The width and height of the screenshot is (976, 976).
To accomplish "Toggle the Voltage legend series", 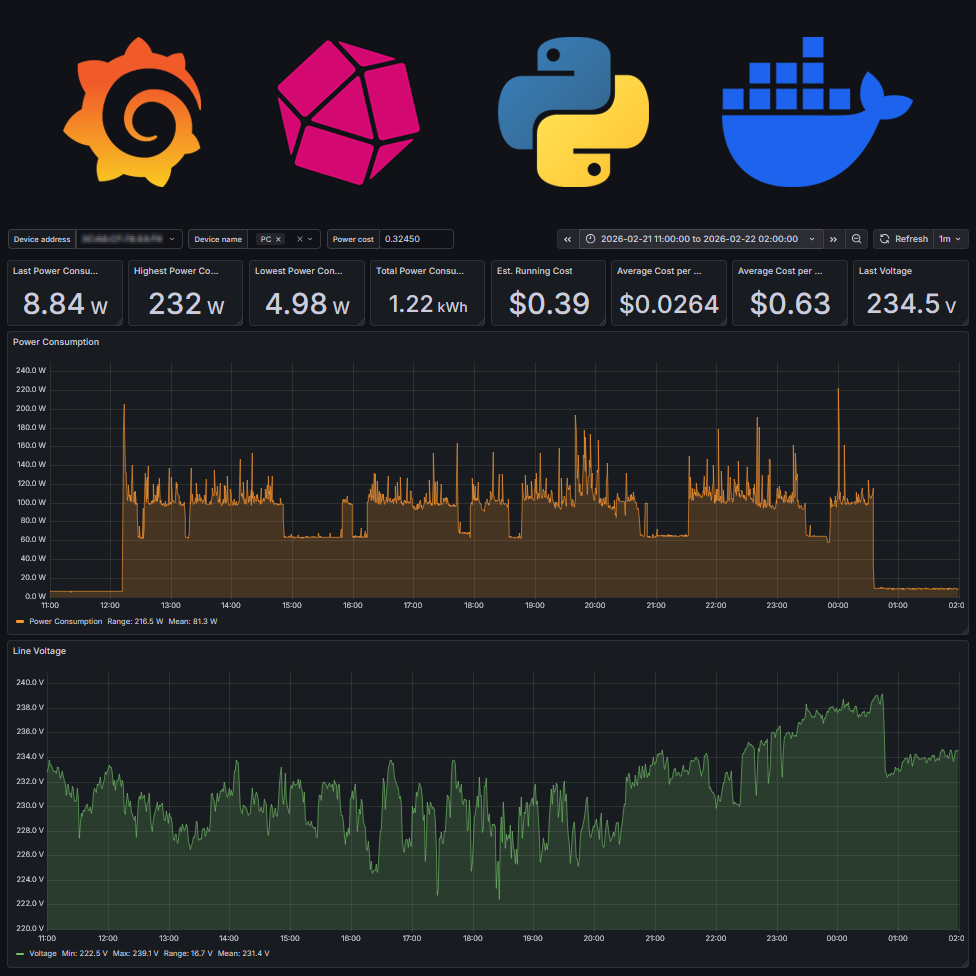I will click(42, 954).
